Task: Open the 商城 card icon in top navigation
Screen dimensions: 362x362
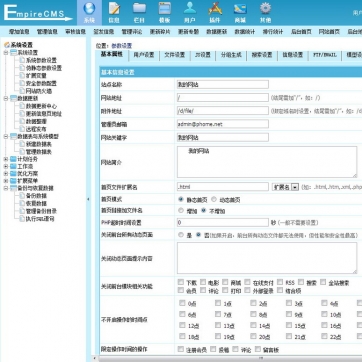Action: click(x=240, y=9)
